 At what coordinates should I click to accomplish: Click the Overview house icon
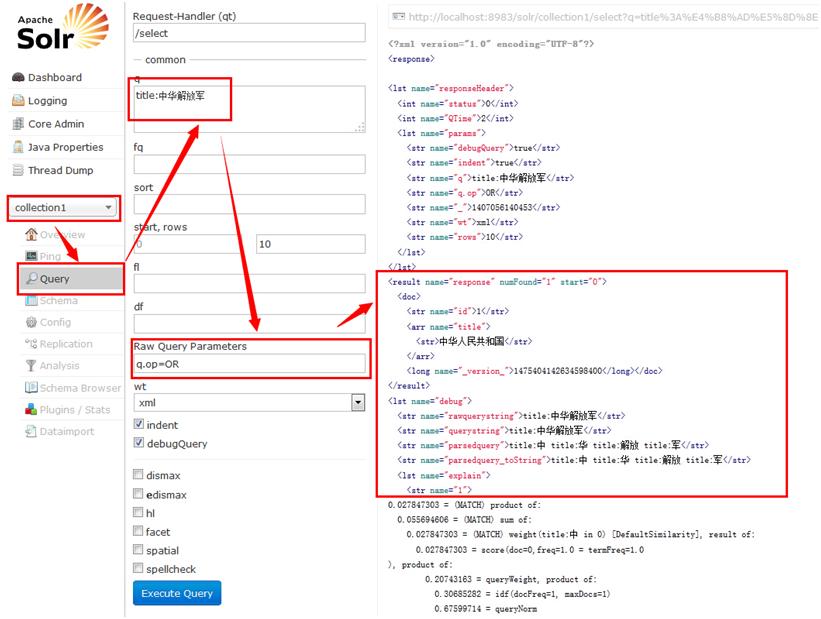(31, 234)
